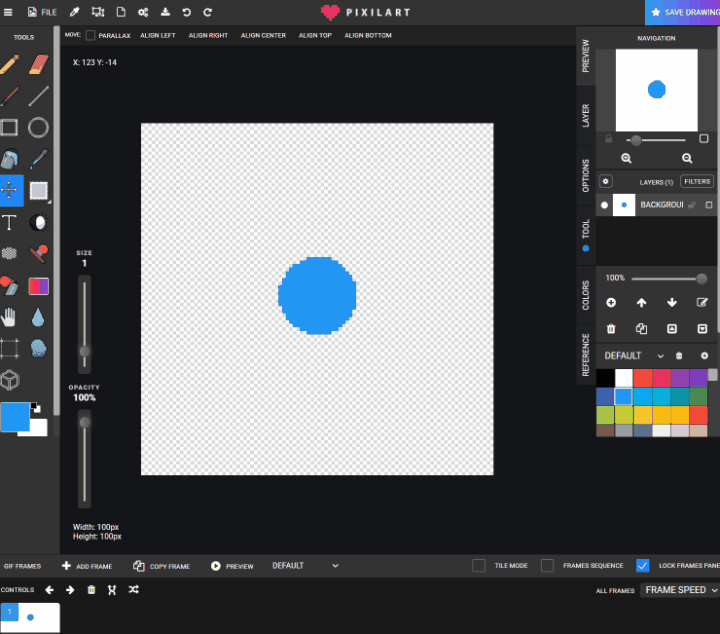Open the Options side tab
This screenshot has width=720, height=634.
pos(585,176)
